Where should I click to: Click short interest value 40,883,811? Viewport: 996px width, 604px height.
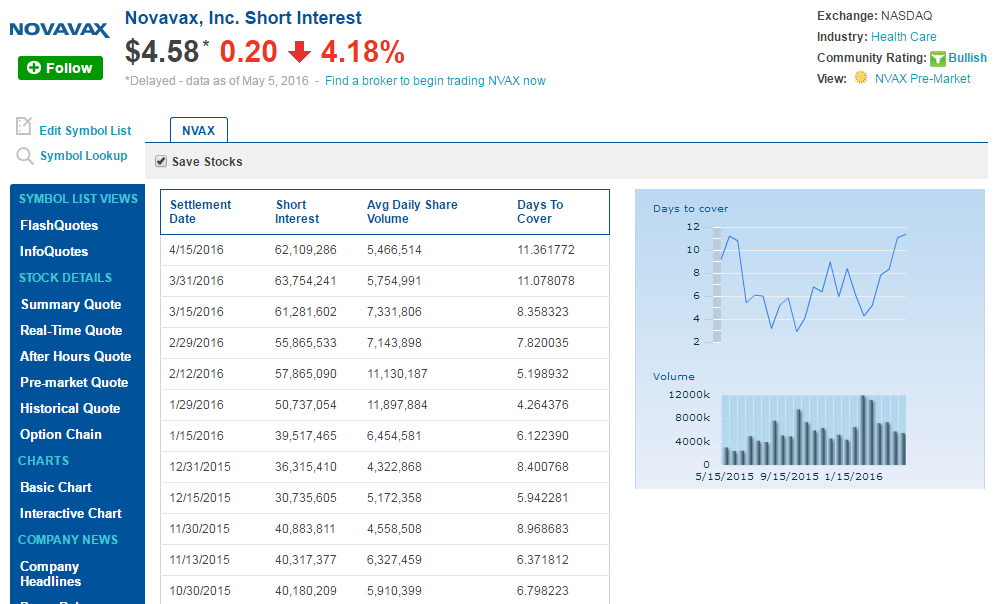tap(306, 529)
